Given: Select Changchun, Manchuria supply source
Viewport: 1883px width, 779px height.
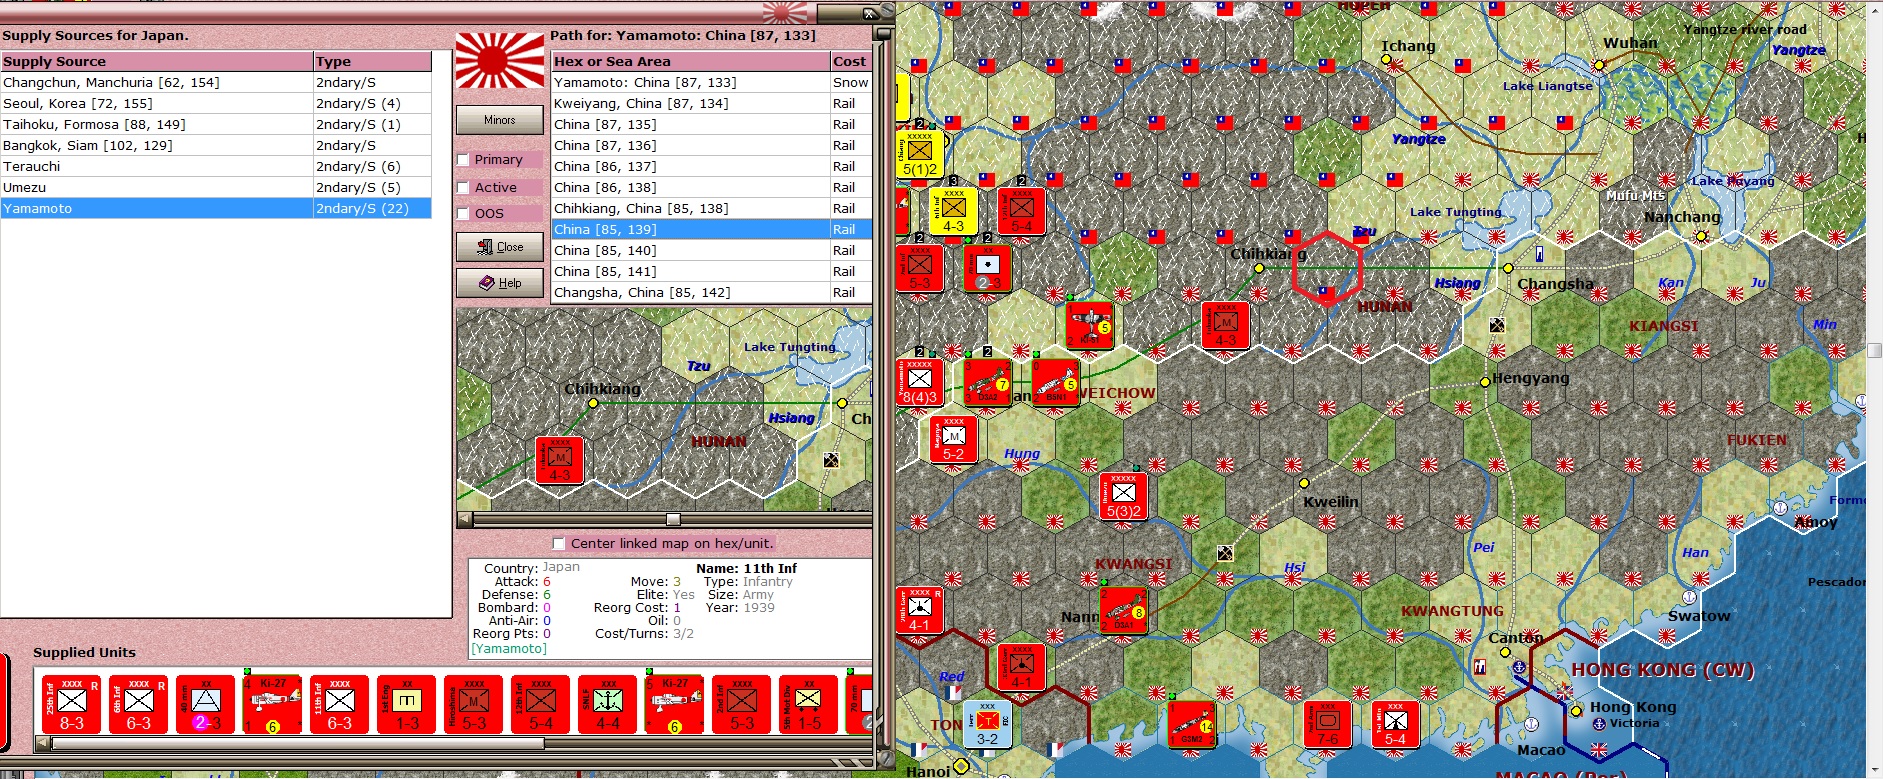Looking at the screenshot, I should pos(216,82).
